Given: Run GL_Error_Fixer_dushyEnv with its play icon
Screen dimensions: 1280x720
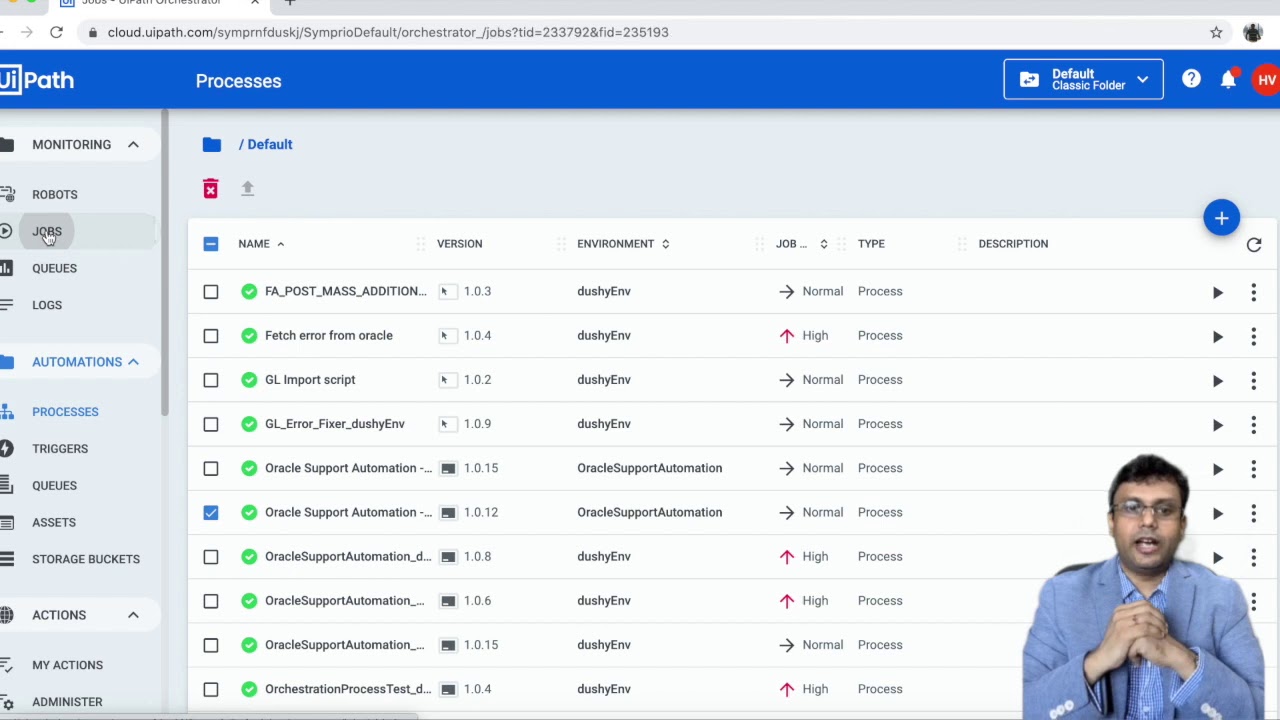Looking at the screenshot, I should (x=1217, y=424).
